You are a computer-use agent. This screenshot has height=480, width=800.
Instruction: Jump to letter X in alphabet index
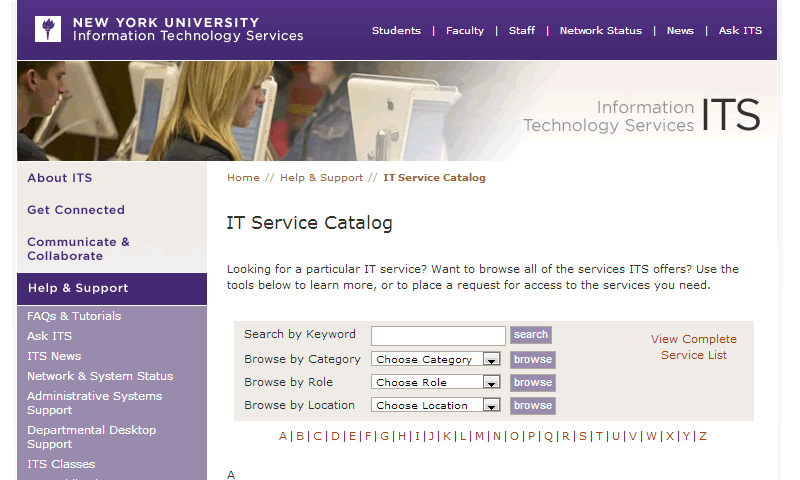[670, 436]
